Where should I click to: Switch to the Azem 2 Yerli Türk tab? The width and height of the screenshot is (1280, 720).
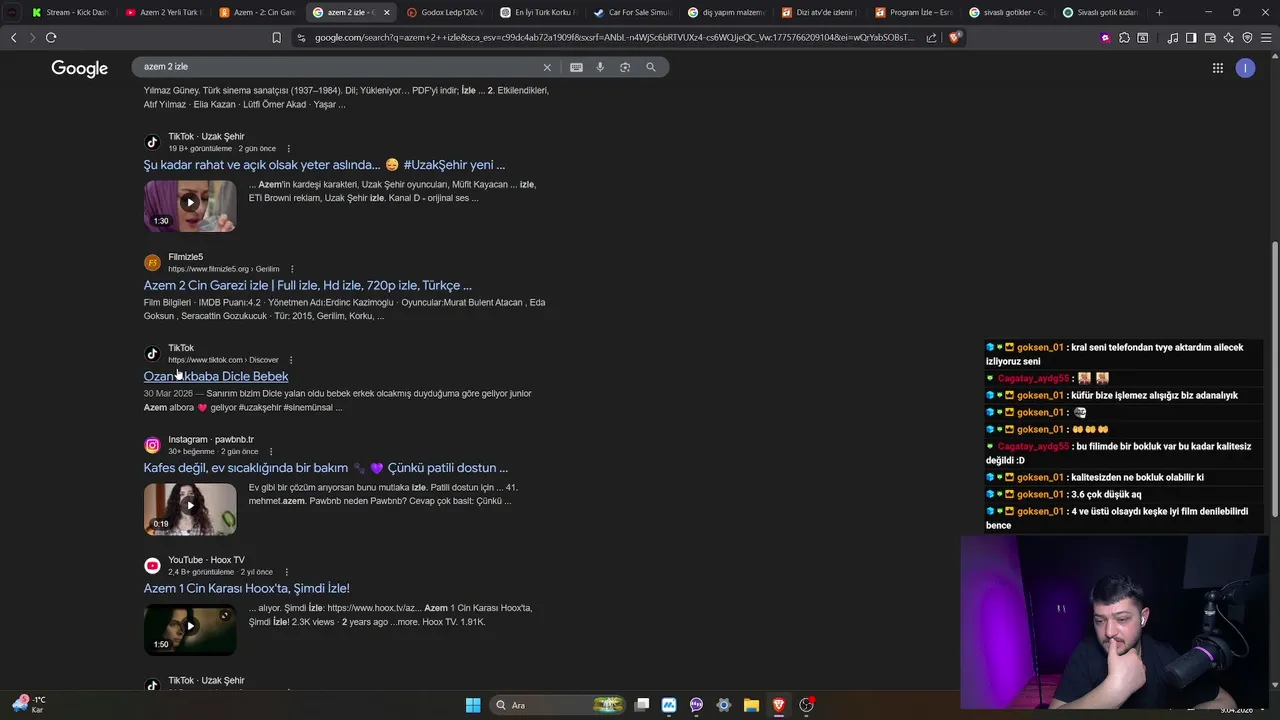point(163,12)
